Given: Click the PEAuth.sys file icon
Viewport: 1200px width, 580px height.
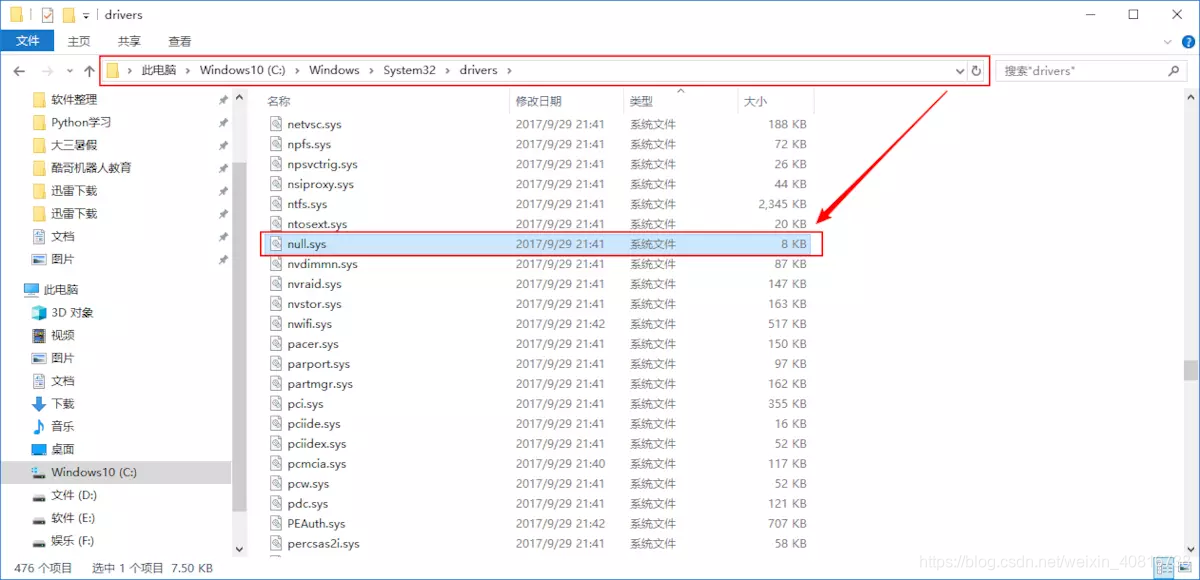Looking at the screenshot, I should (277, 524).
